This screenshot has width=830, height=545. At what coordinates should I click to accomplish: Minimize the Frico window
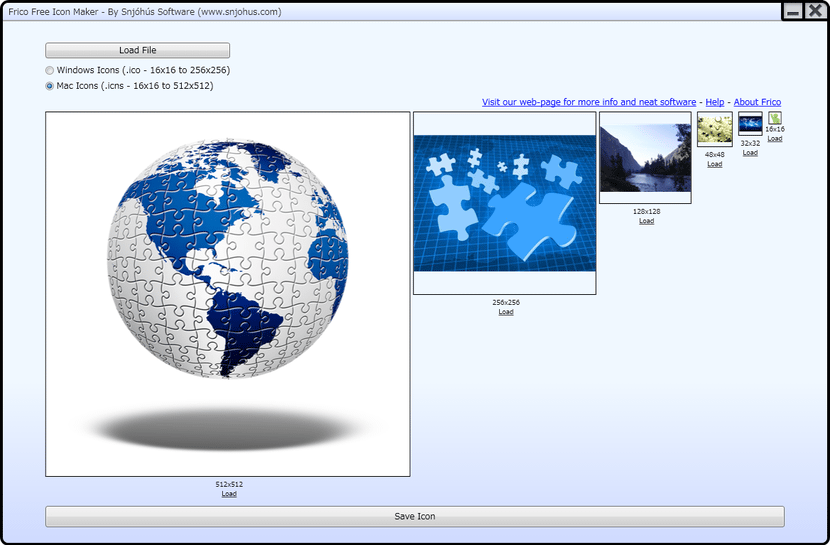click(792, 11)
